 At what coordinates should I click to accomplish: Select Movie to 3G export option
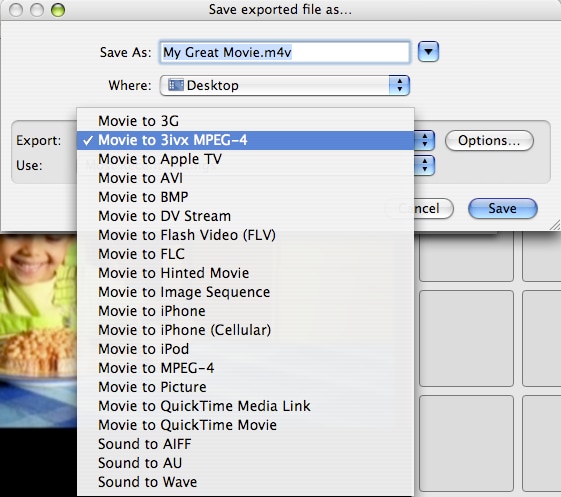pos(245,121)
